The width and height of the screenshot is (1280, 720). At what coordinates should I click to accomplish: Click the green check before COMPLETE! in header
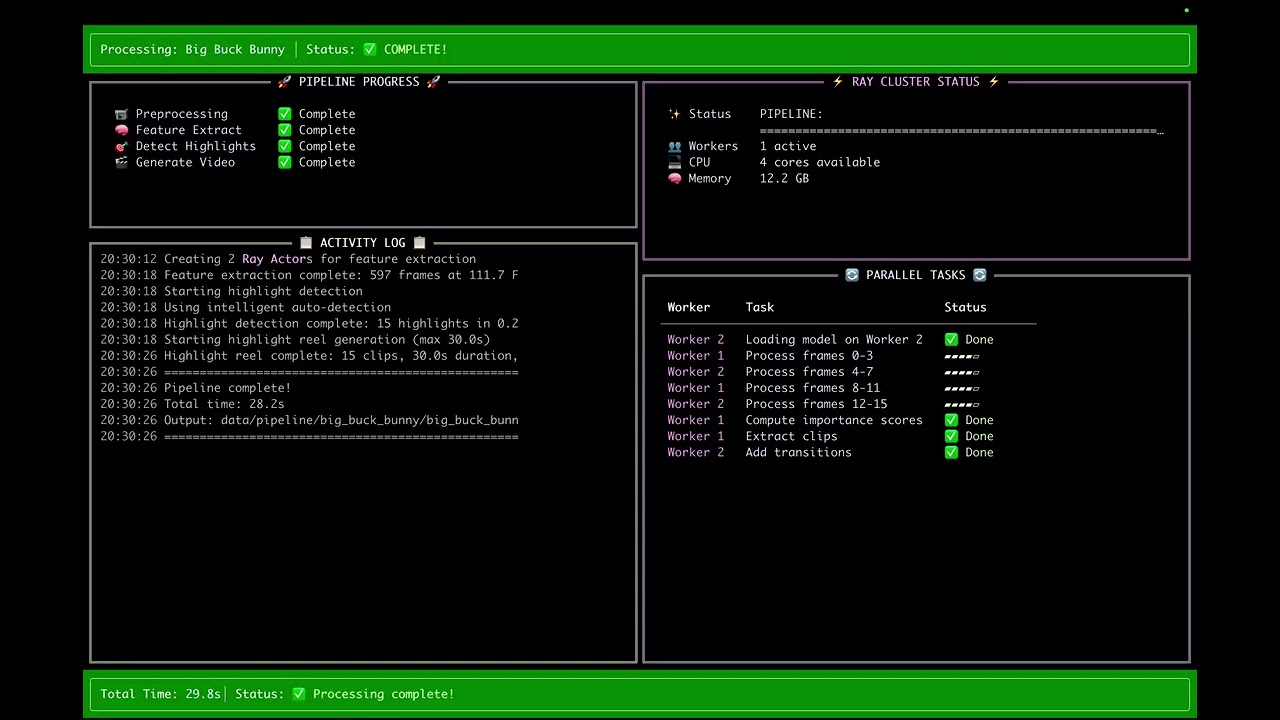pyautogui.click(x=370, y=49)
